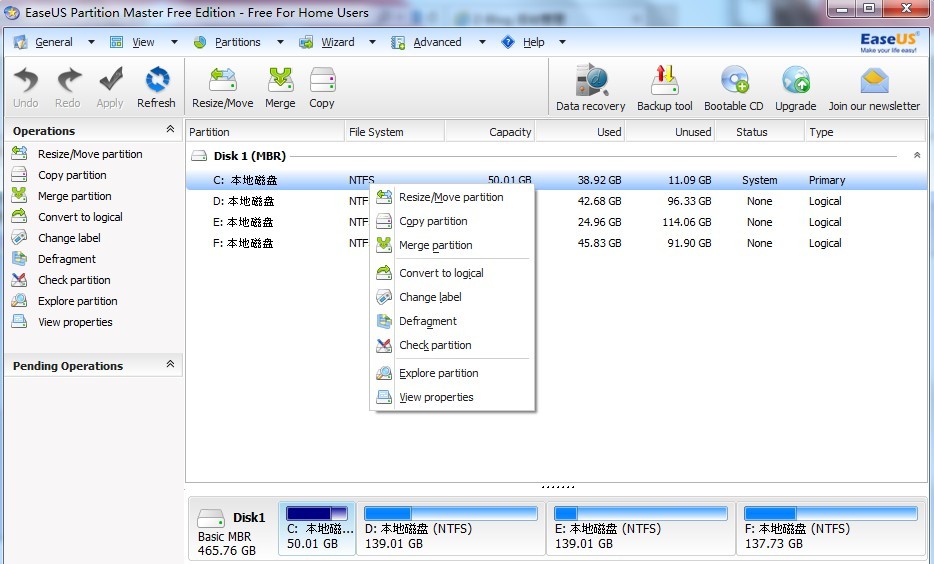Choose Copy partition in Operations panel

[x=72, y=175]
